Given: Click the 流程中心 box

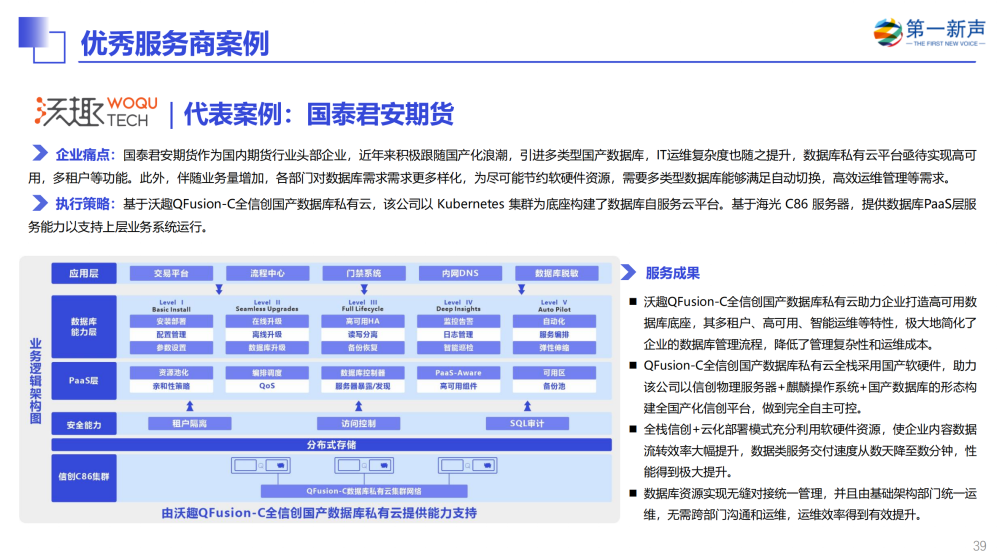Looking at the screenshot, I should point(268,273).
